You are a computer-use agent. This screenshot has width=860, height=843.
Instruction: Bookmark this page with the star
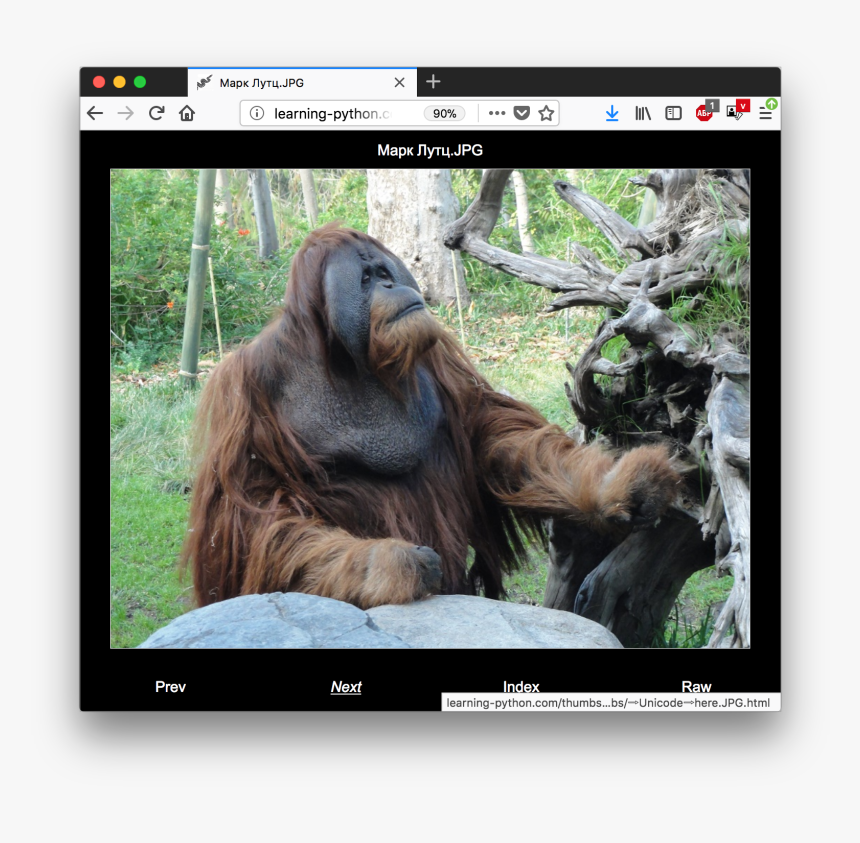[546, 113]
